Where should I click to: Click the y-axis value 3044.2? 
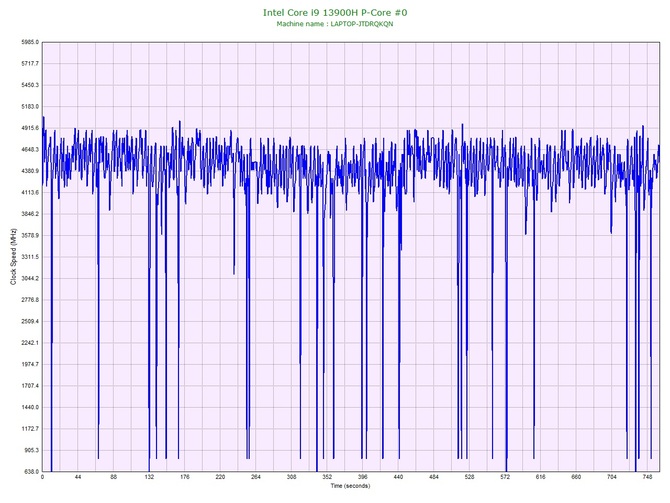30,279
